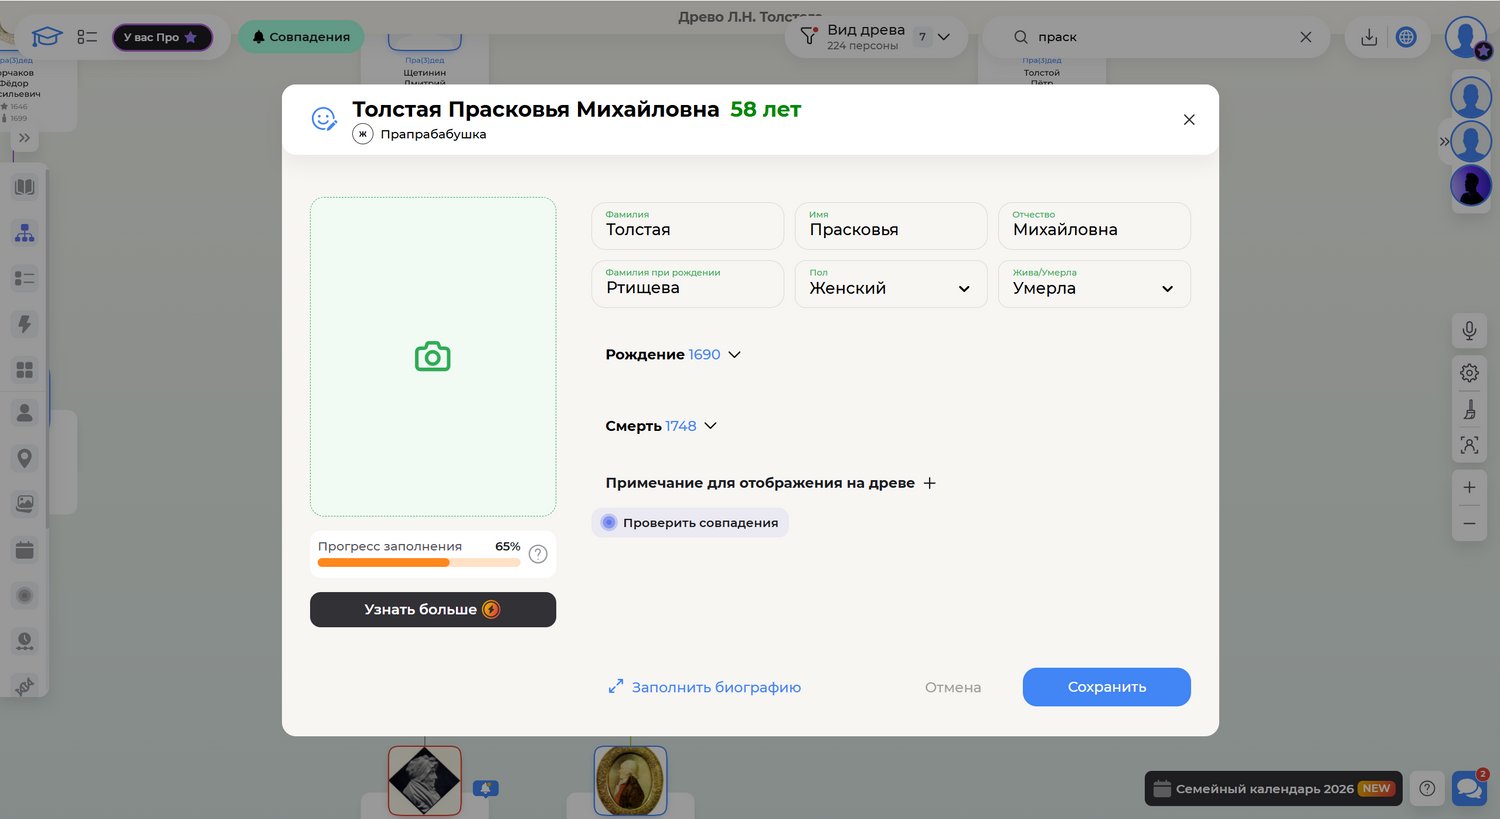The width and height of the screenshot is (1500, 819).
Task: Open the chat messages icon
Action: [x=1469, y=788]
